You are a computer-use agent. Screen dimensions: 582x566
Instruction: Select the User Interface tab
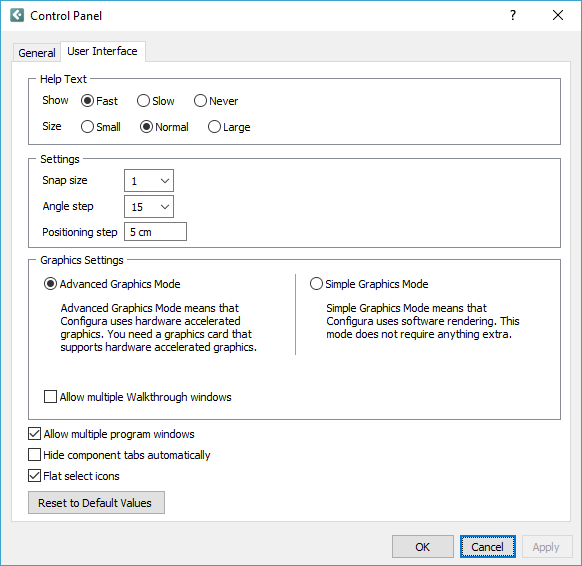102,51
